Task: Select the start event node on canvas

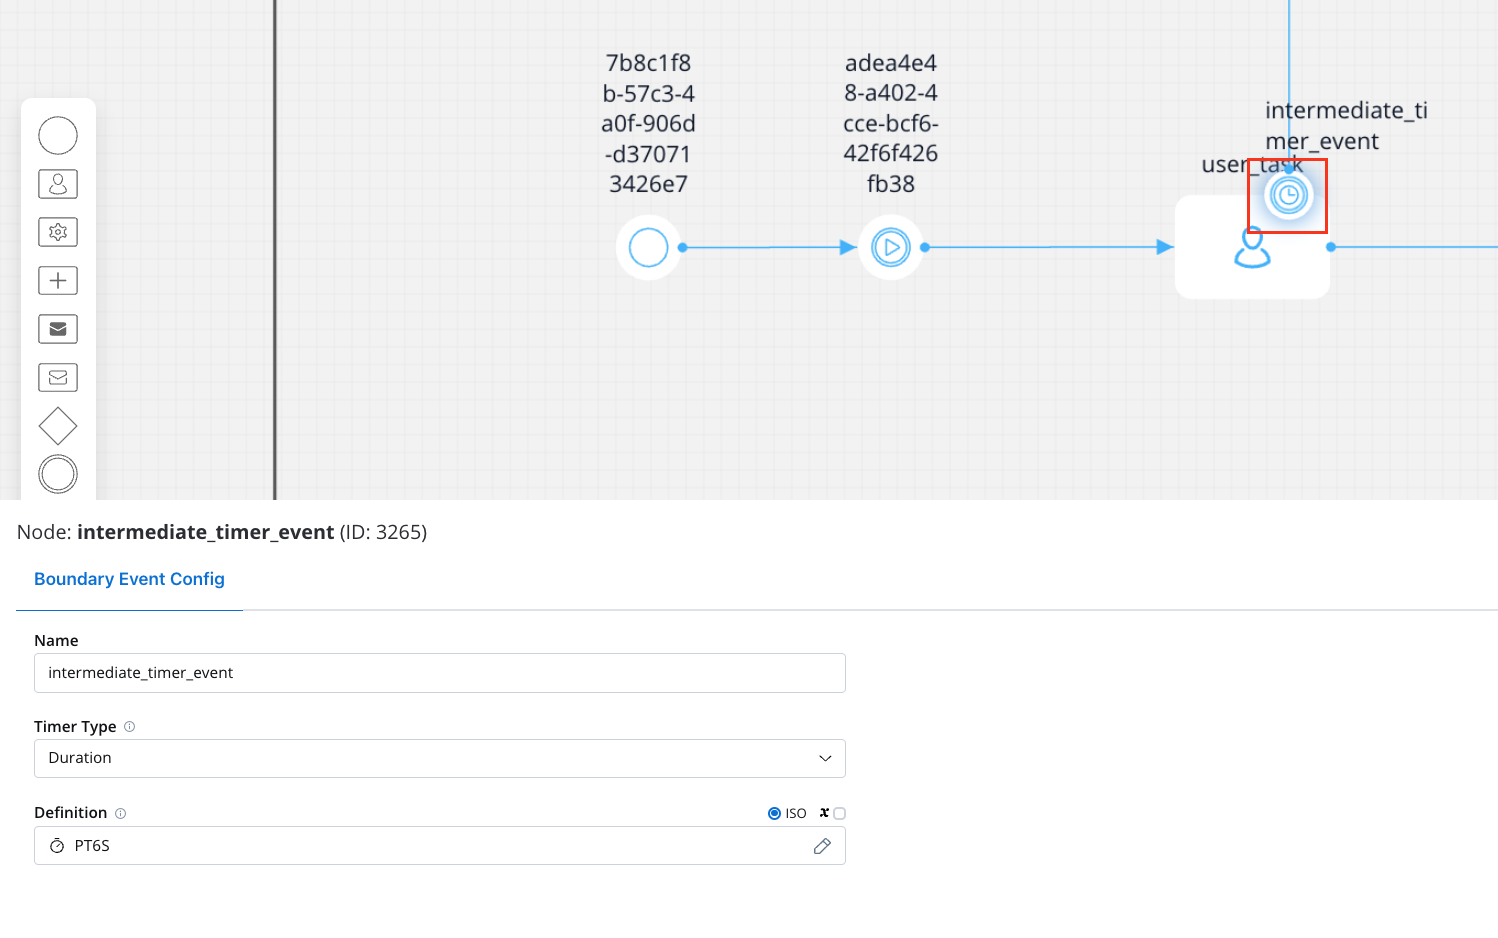Action: (x=648, y=247)
